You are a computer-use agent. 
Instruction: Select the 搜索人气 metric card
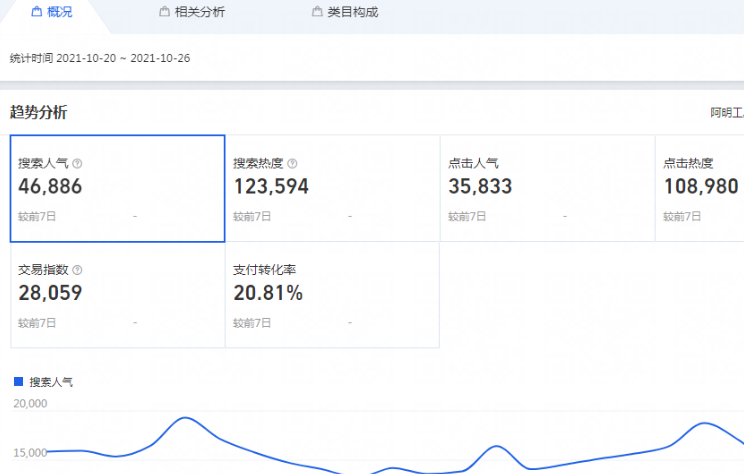(x=118, y=188)
